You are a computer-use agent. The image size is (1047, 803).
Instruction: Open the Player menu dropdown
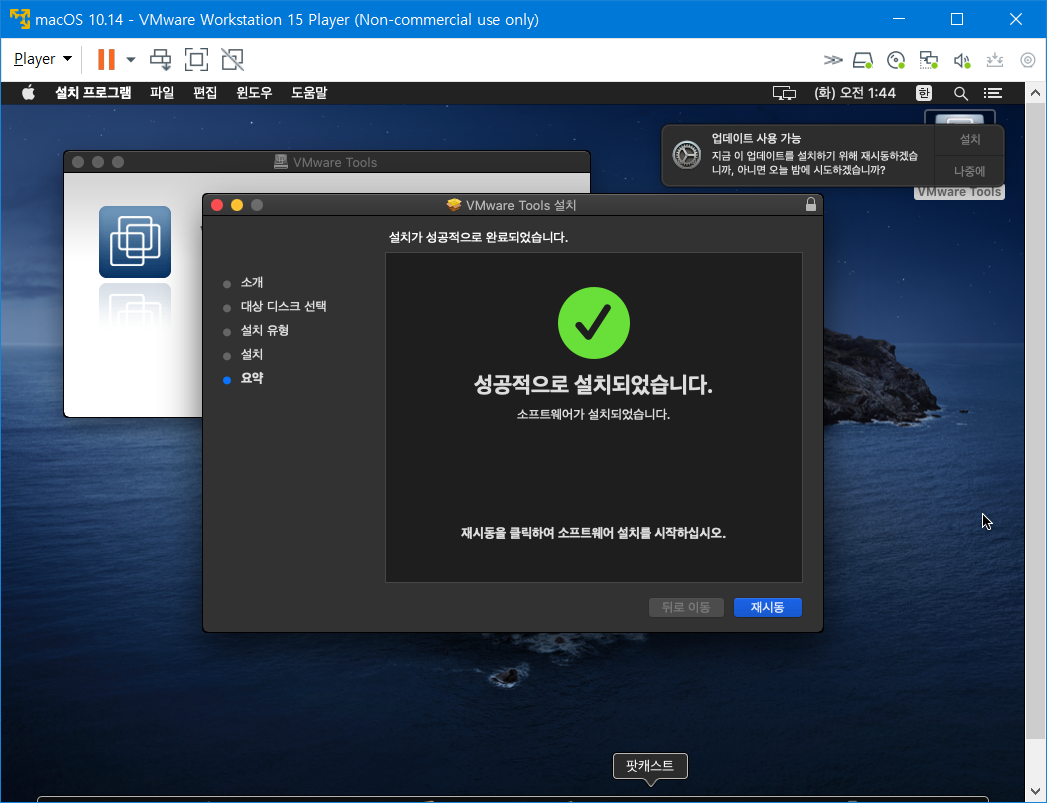point(43,59)
